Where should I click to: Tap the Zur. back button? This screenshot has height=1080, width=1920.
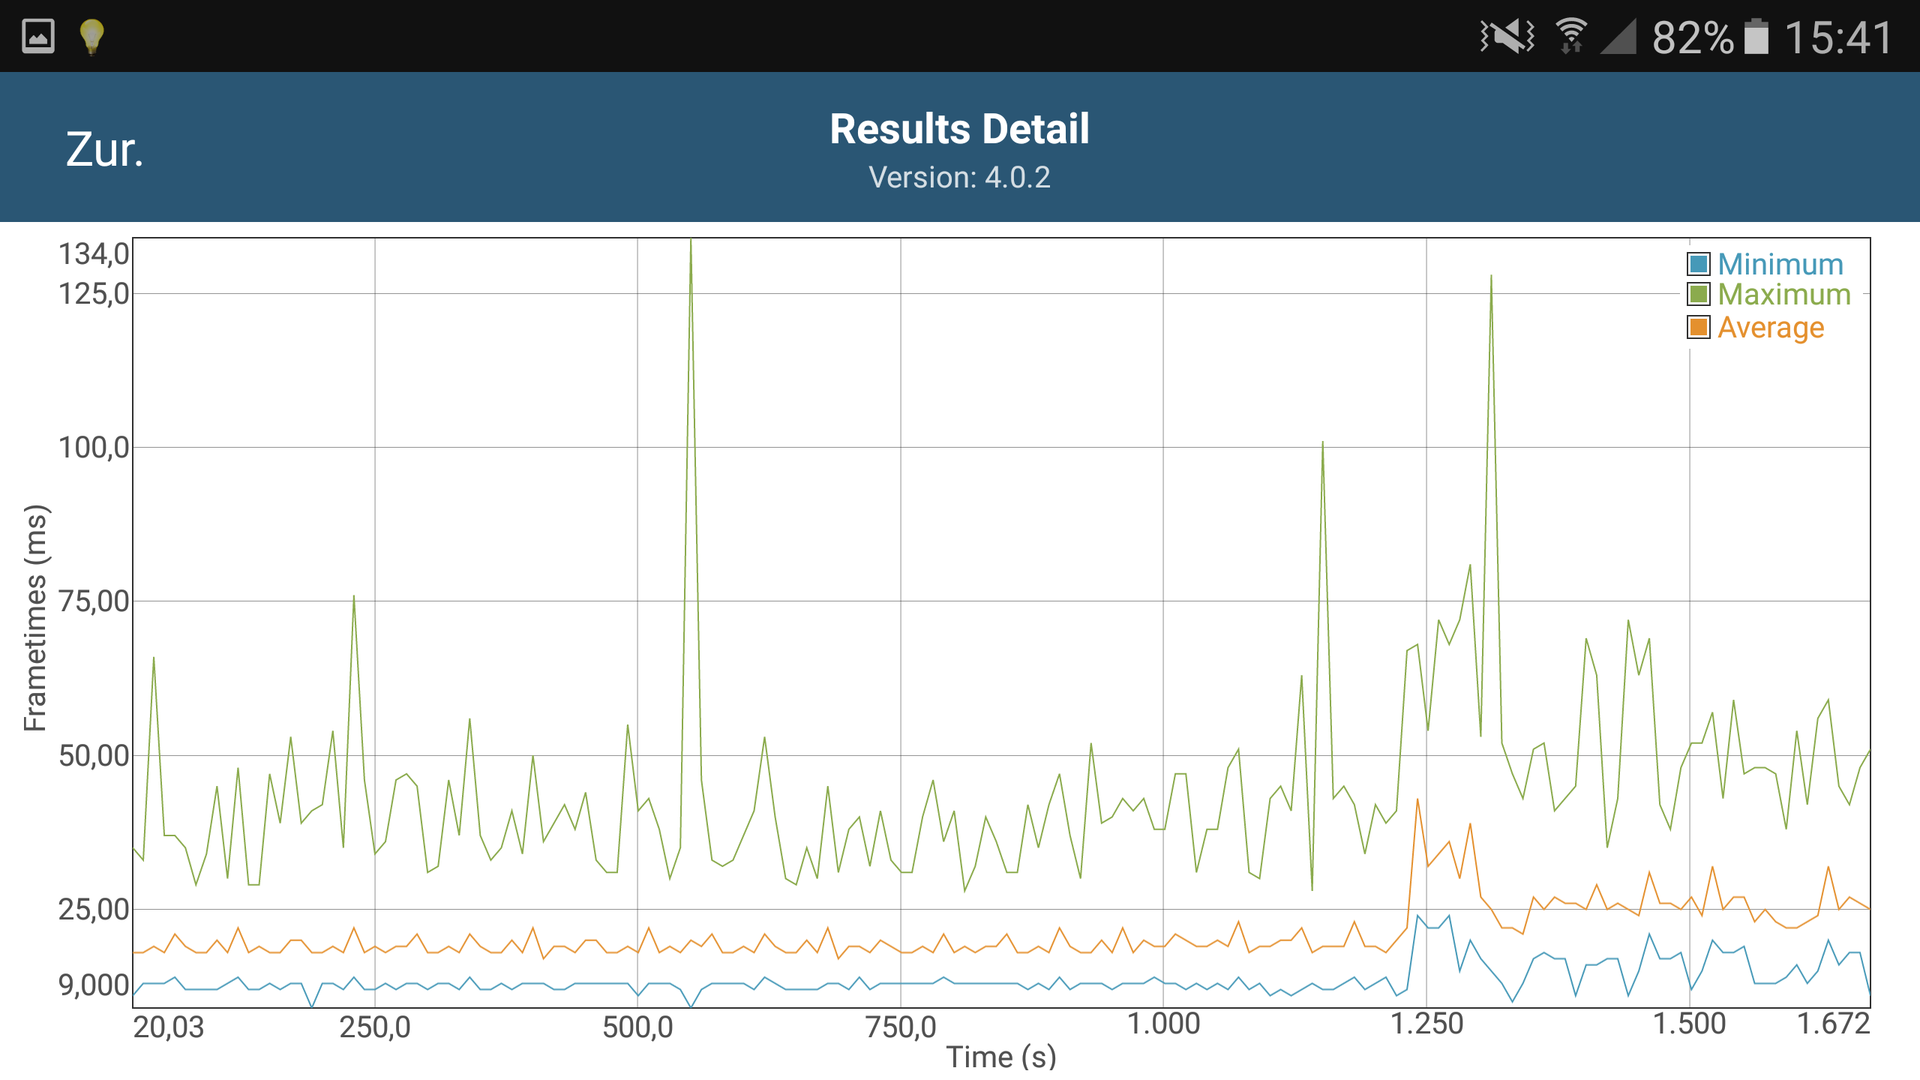(105, 150)
